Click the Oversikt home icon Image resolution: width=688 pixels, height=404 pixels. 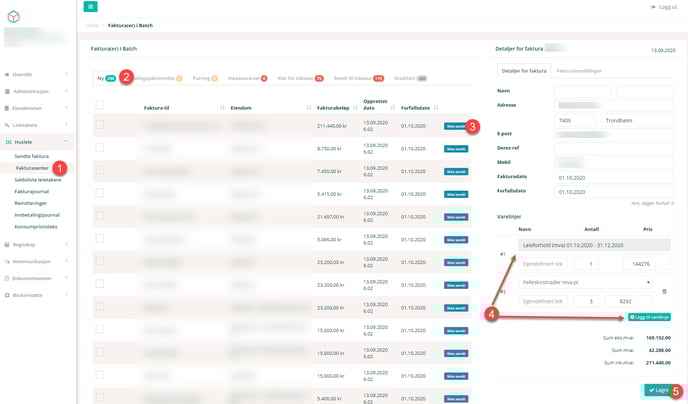7,75
